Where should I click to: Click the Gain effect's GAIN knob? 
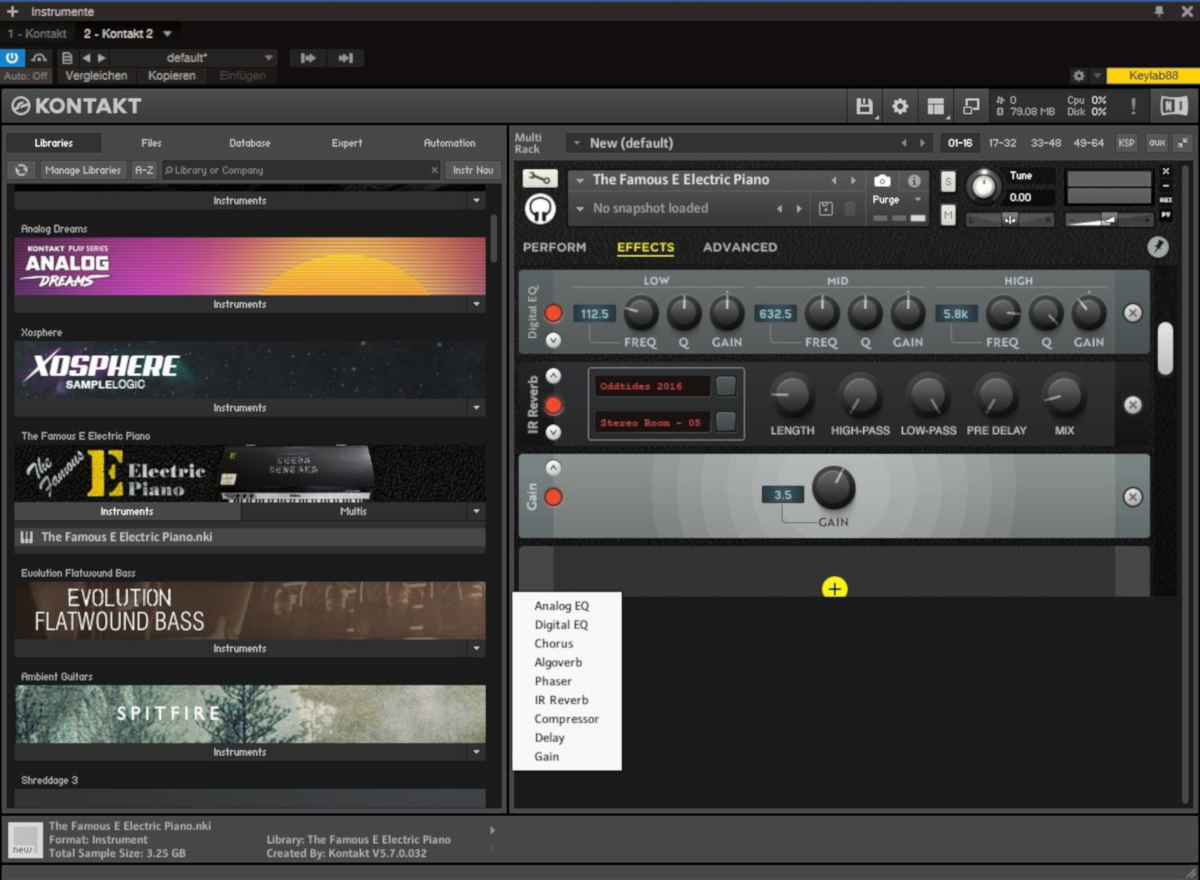pos(833,488)
